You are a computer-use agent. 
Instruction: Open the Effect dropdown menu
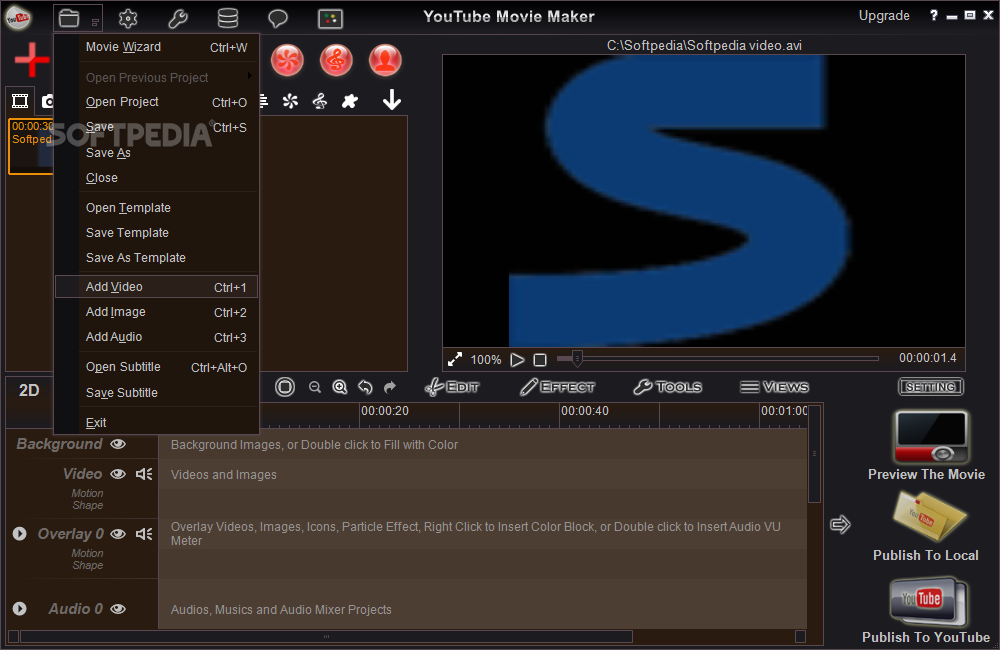click(557, 387)
